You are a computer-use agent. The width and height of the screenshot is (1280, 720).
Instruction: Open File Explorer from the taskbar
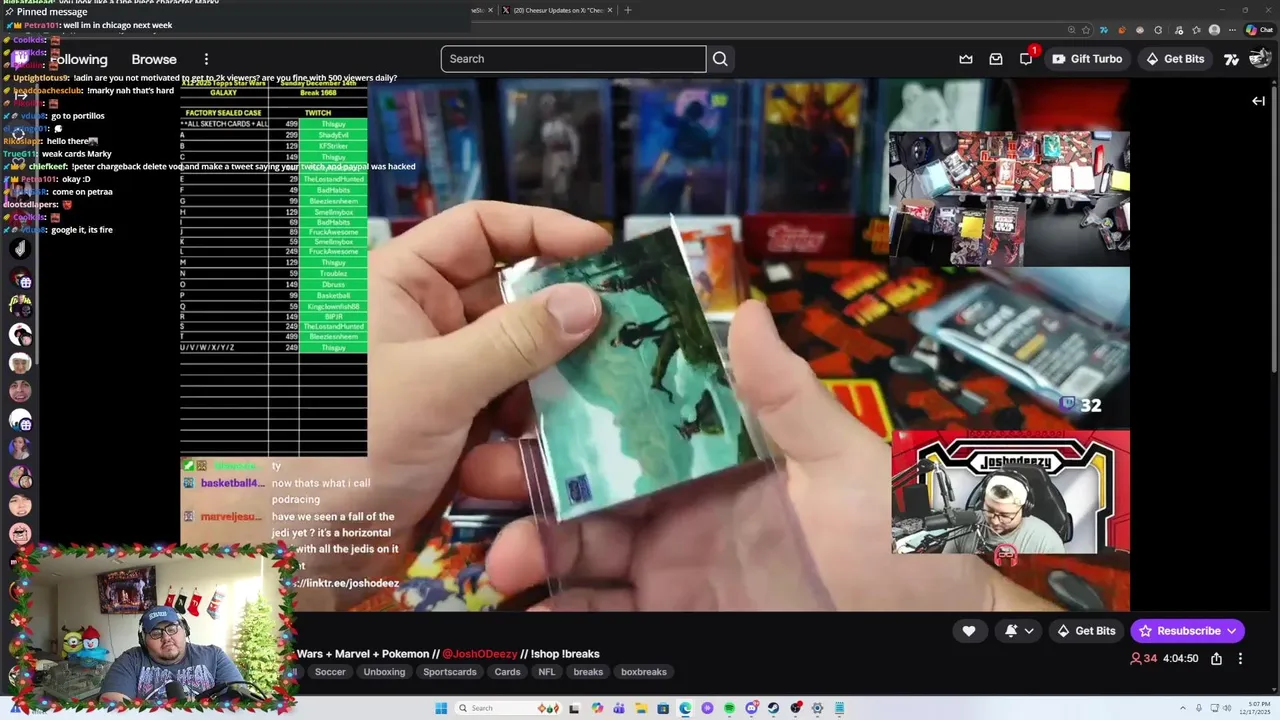[x=641, y=708]
